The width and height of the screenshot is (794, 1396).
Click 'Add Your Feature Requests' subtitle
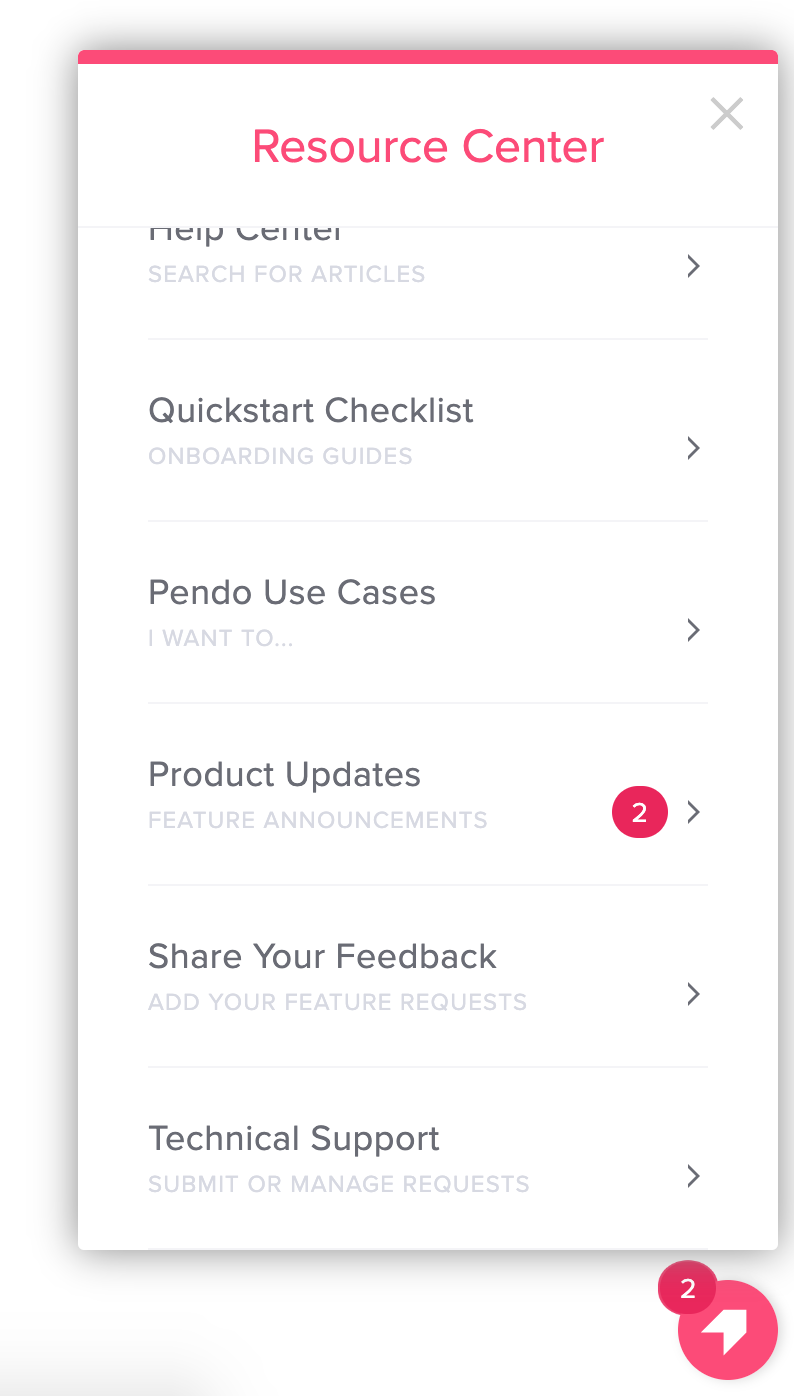pos(337,1002)
